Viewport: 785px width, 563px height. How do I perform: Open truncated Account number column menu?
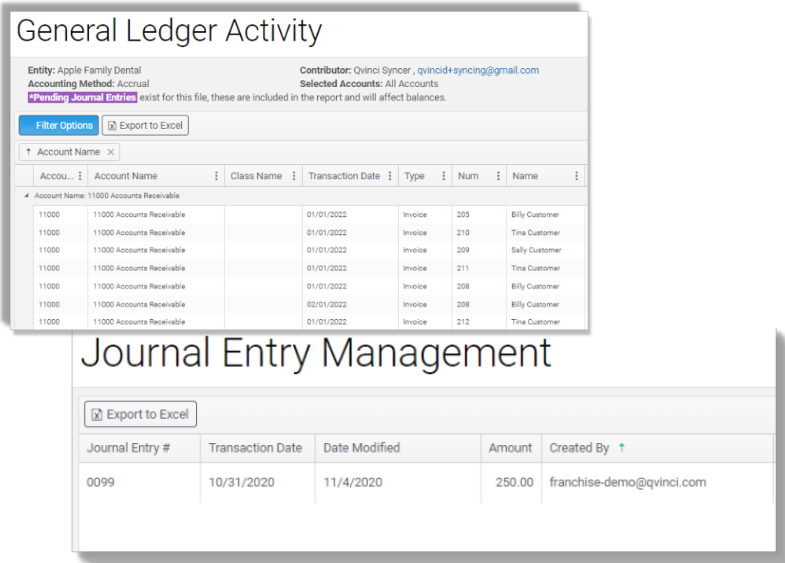click(79, 176)
